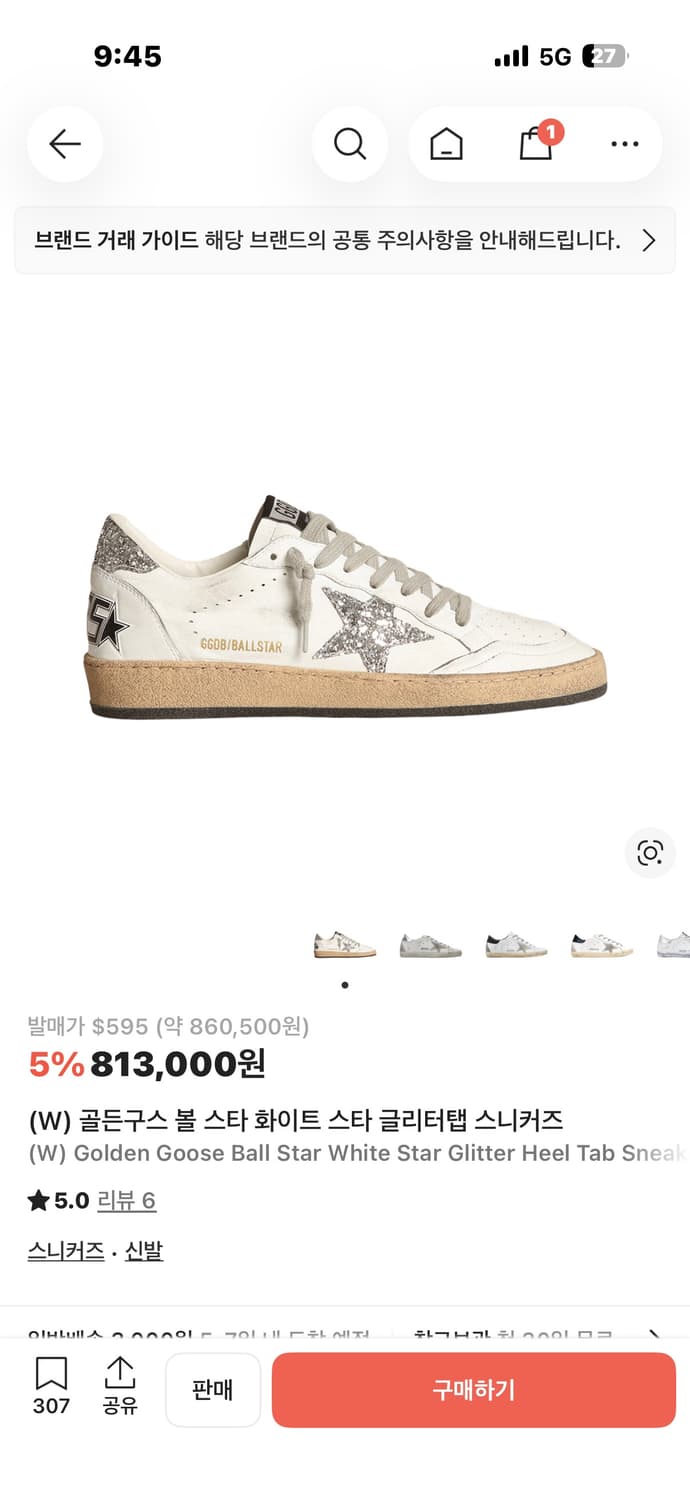Tap the 판매 sell button

213,1390
